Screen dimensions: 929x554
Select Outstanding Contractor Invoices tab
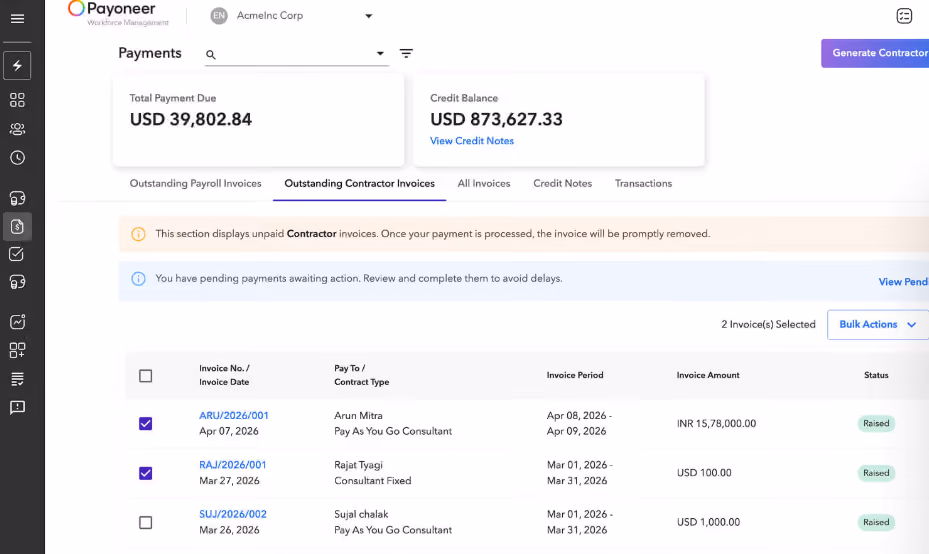pos(359,184)
